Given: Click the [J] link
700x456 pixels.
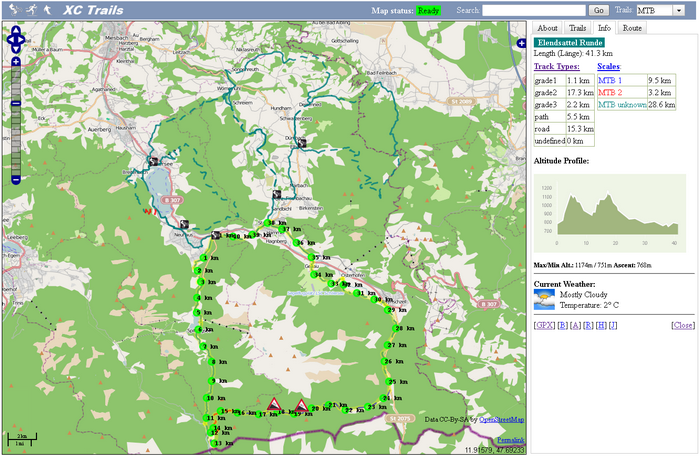Looking at the screenshot, I should (613, 325).
